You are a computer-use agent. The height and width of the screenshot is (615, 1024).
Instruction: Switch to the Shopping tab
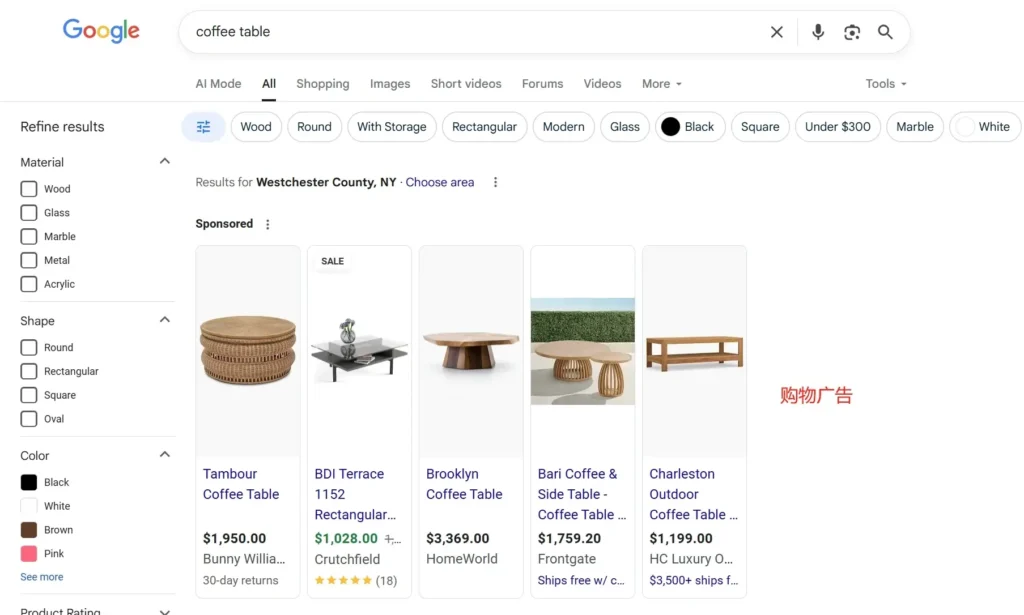coord(322,84)
